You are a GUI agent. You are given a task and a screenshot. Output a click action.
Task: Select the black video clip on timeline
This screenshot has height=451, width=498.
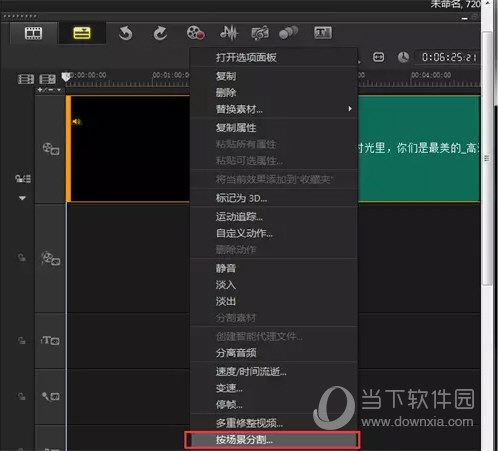[x=128, y=149]
